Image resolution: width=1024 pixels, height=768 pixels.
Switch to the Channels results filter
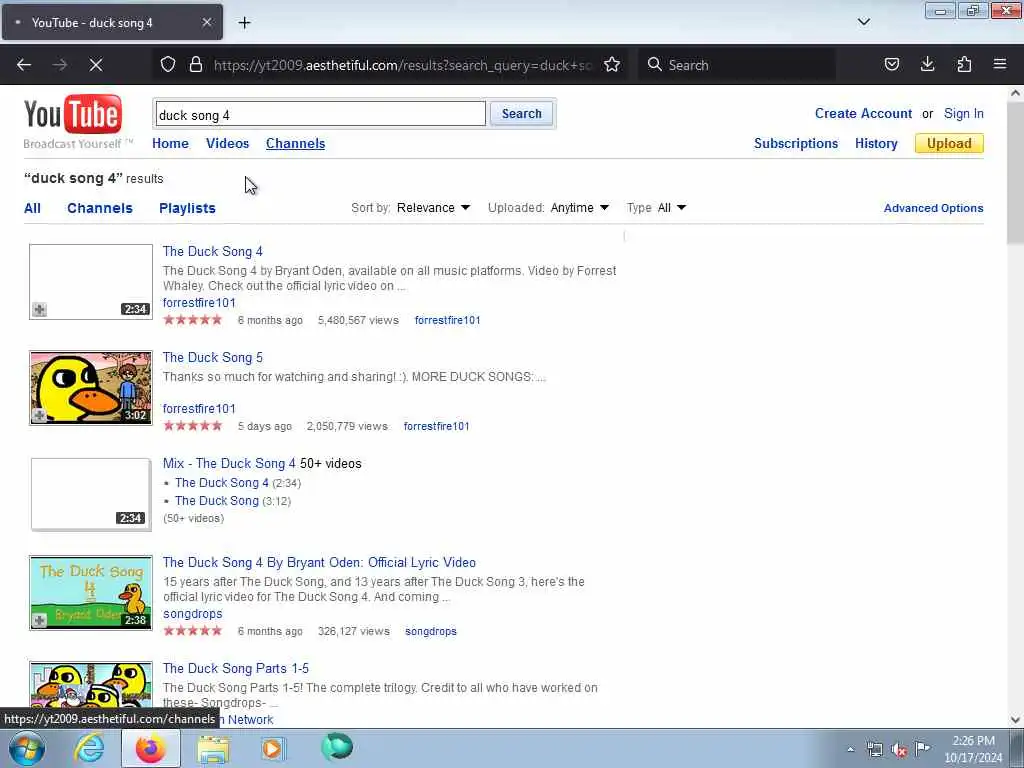(x=100, y=208)
